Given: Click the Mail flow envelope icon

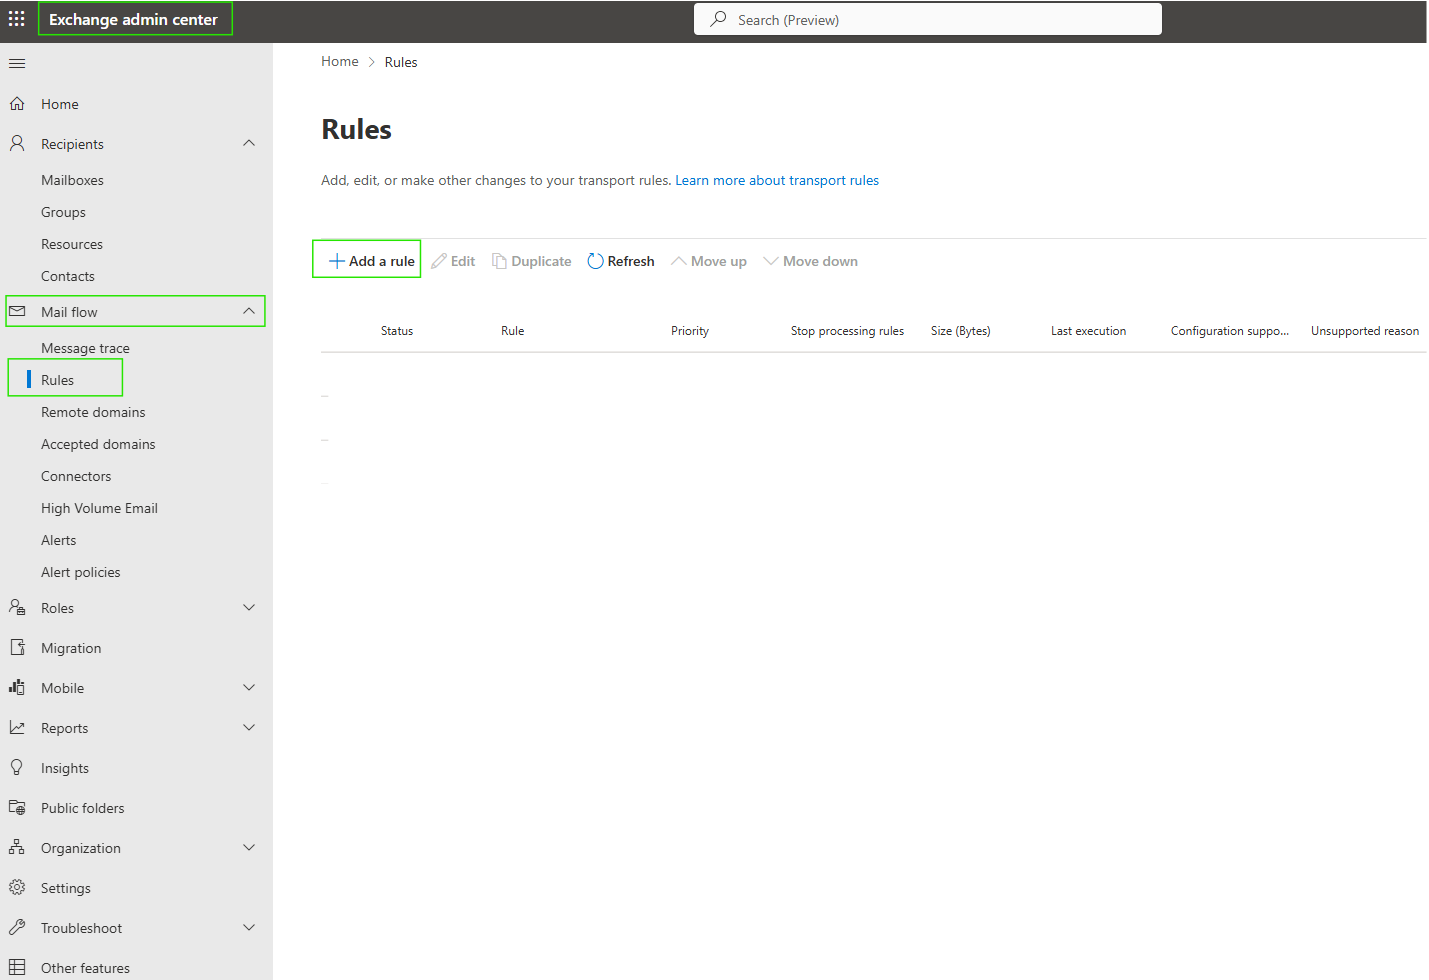Looking at the screenshot, I should point(17,312).
